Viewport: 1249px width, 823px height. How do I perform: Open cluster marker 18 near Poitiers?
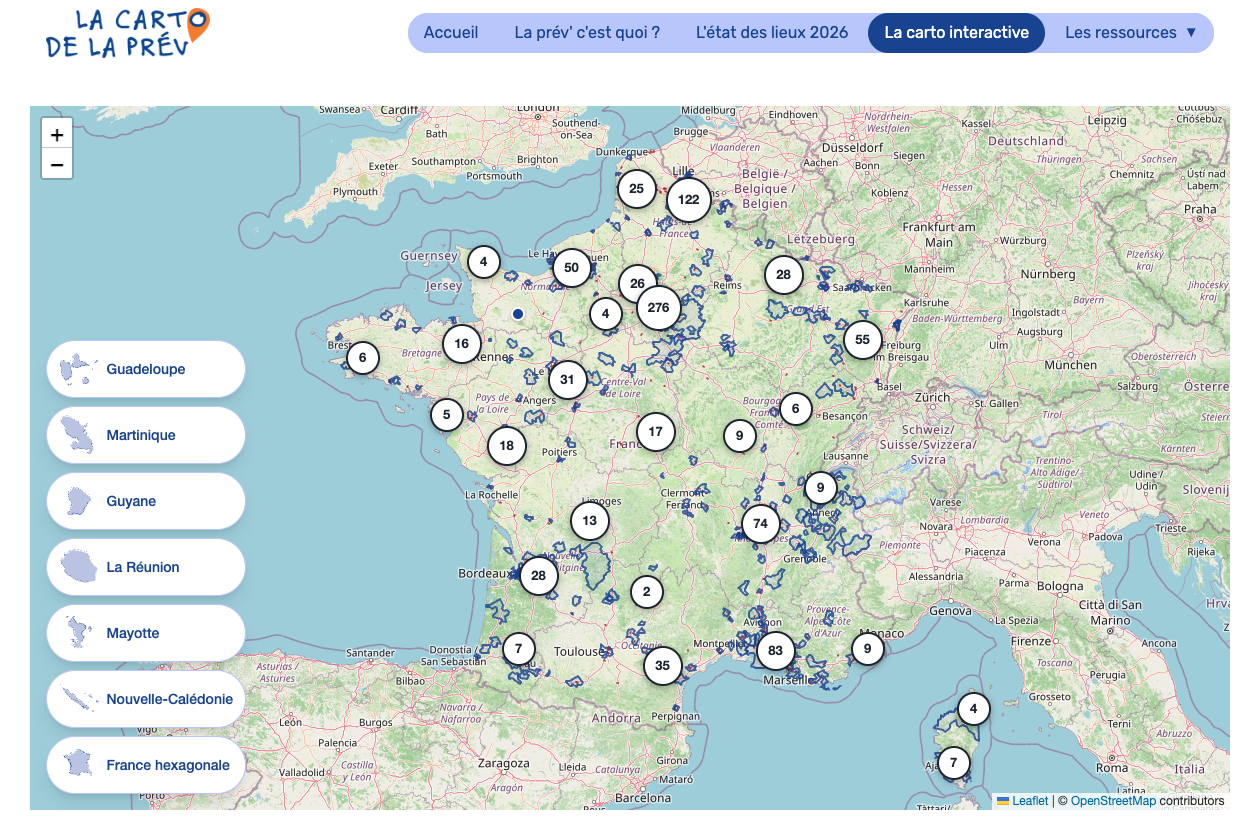pyautogui.click(x=506, y=446)
